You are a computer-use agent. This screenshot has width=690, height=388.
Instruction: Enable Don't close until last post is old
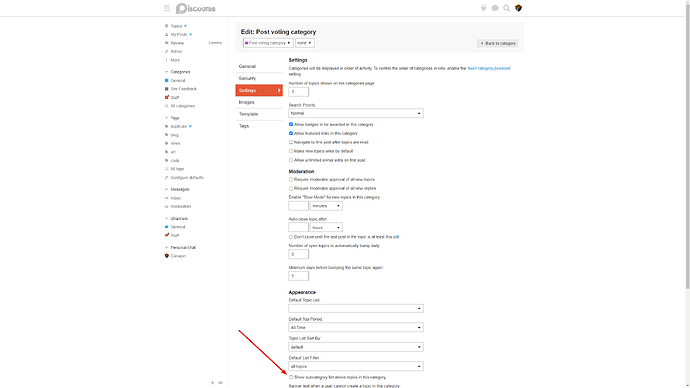pyautogui.click(x=291, y=237)
